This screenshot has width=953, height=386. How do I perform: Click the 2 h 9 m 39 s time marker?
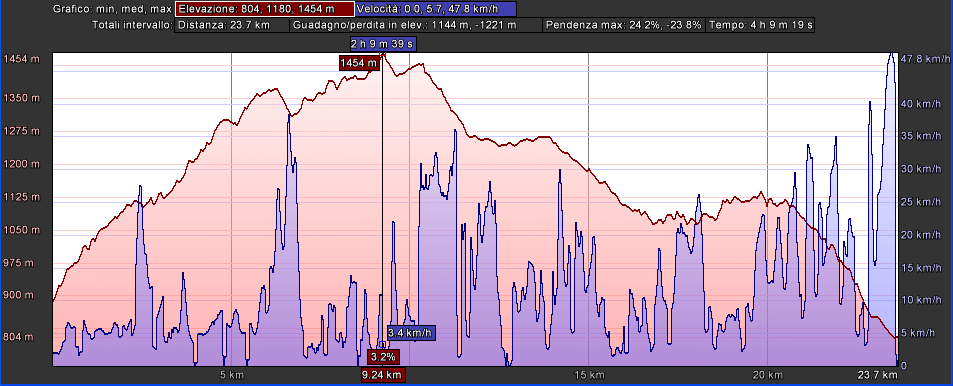[382, 43]
